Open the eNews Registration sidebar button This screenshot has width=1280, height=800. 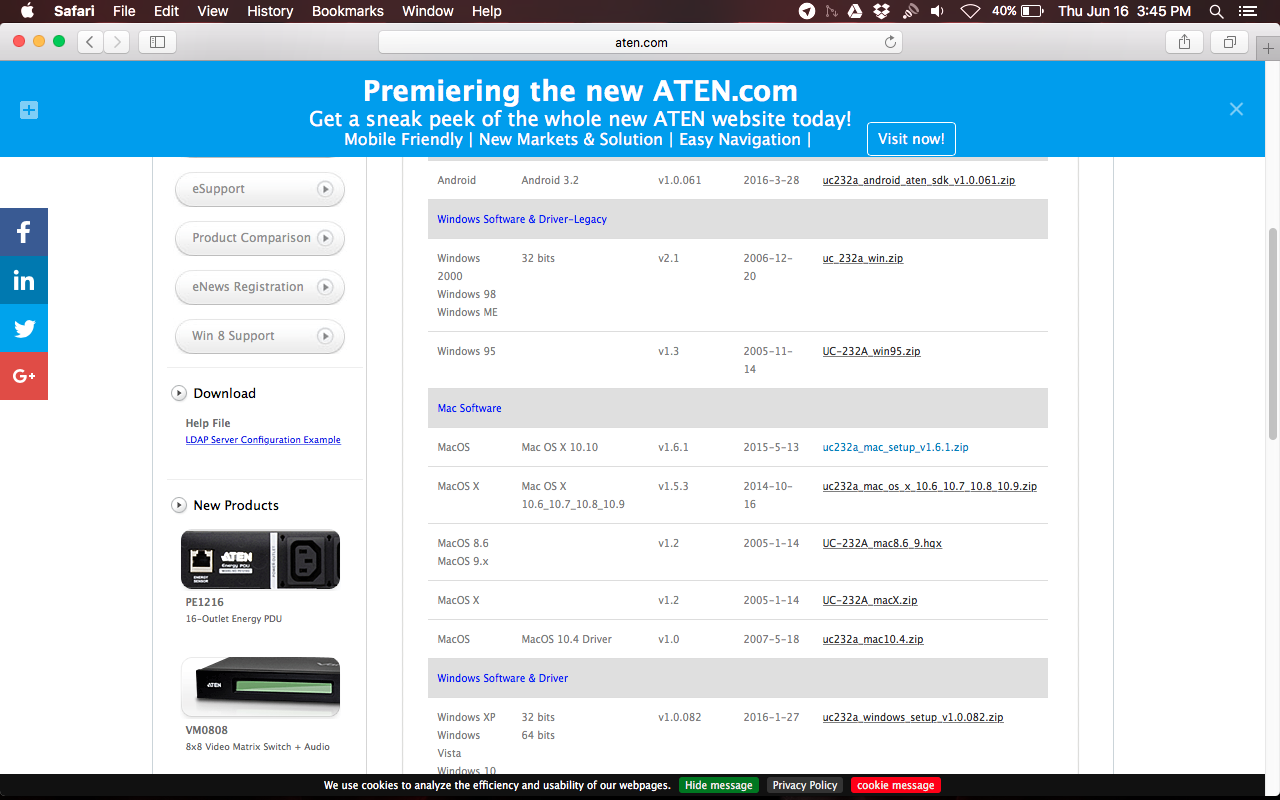tap(260, 287)
